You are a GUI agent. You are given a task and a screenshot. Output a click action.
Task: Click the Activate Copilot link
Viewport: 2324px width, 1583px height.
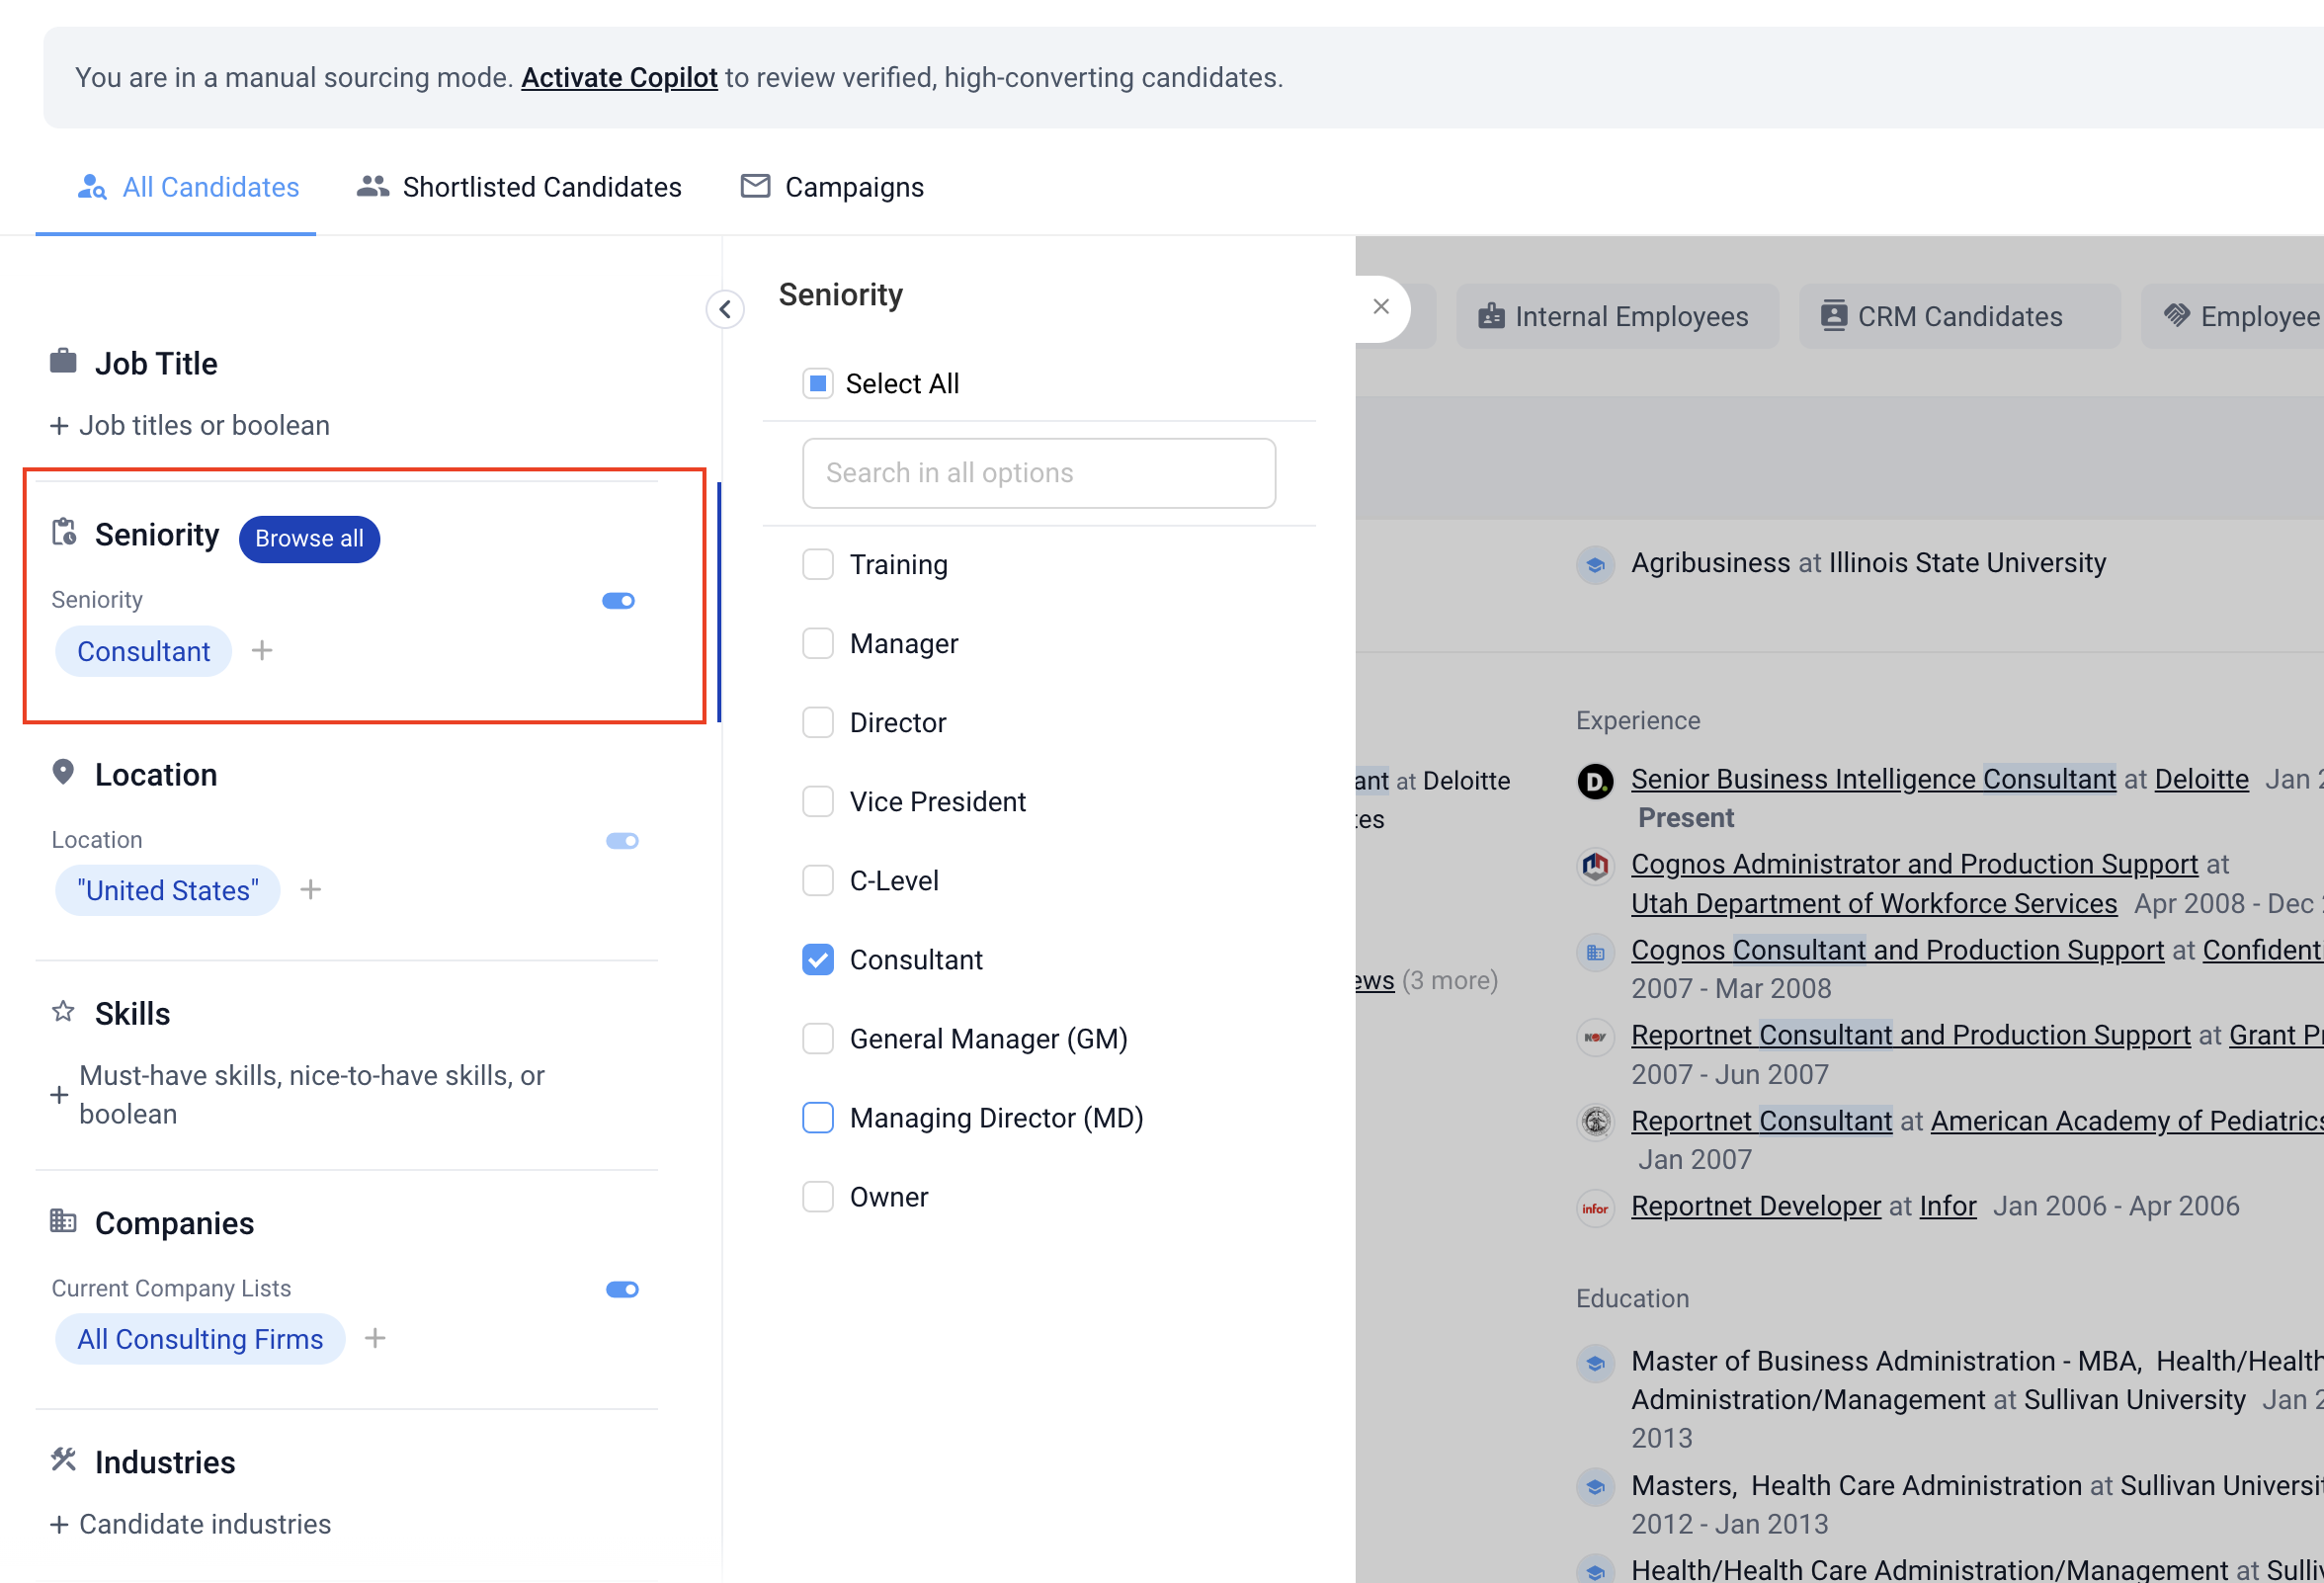[x=619, y=78]
